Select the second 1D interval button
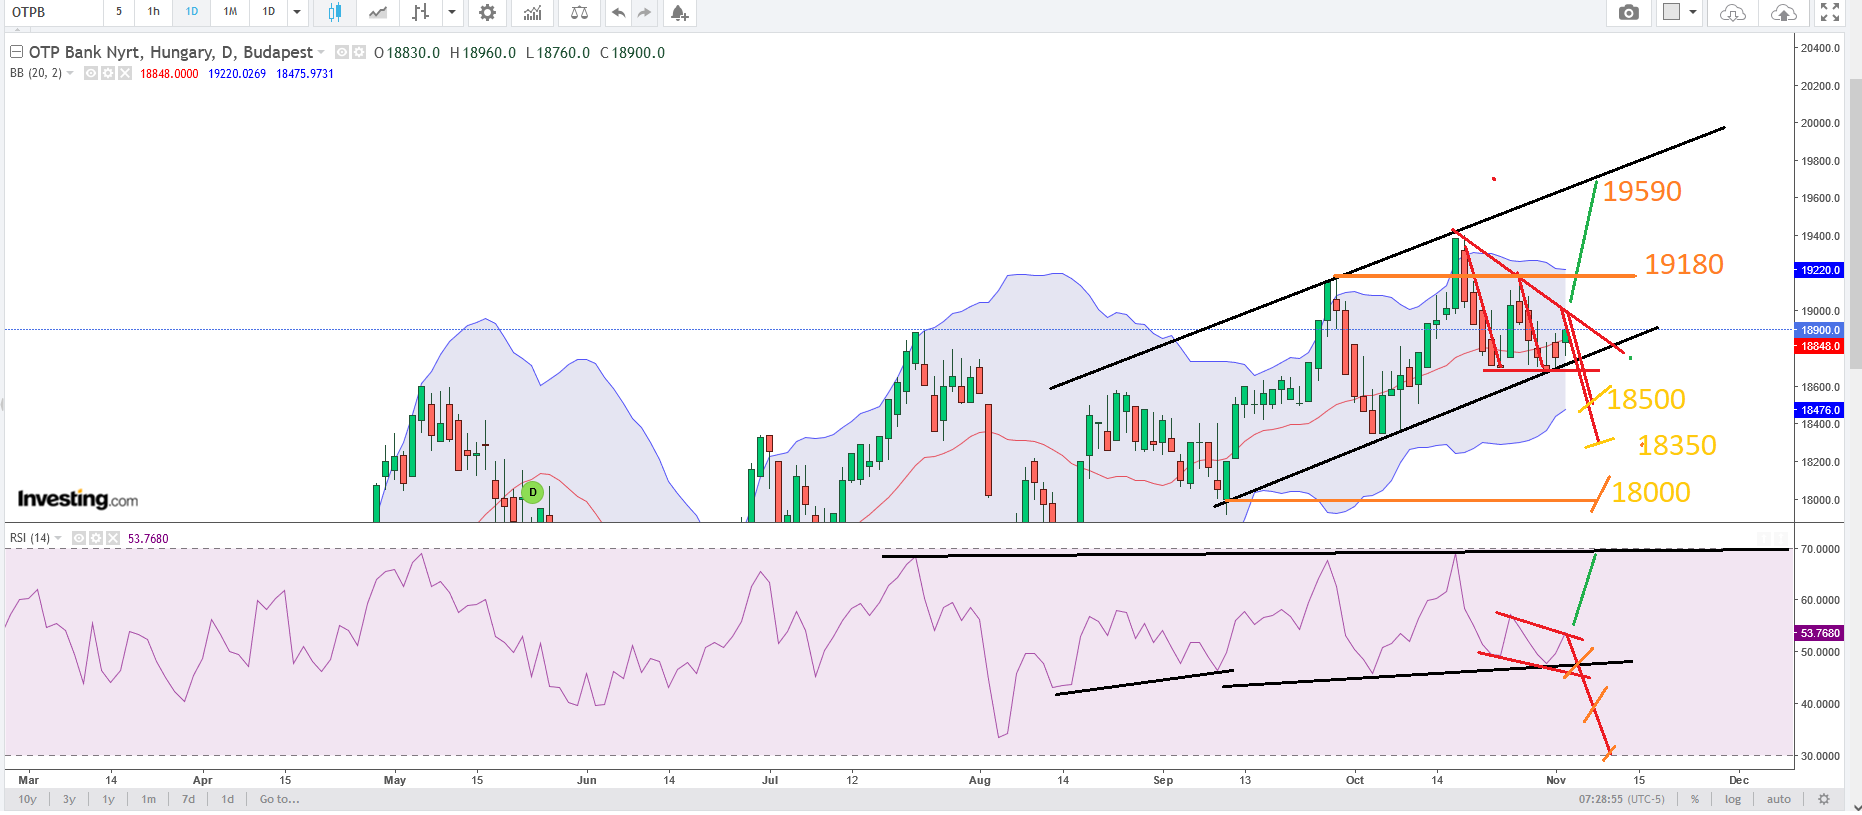1862x815 pixels. [269, 12]
